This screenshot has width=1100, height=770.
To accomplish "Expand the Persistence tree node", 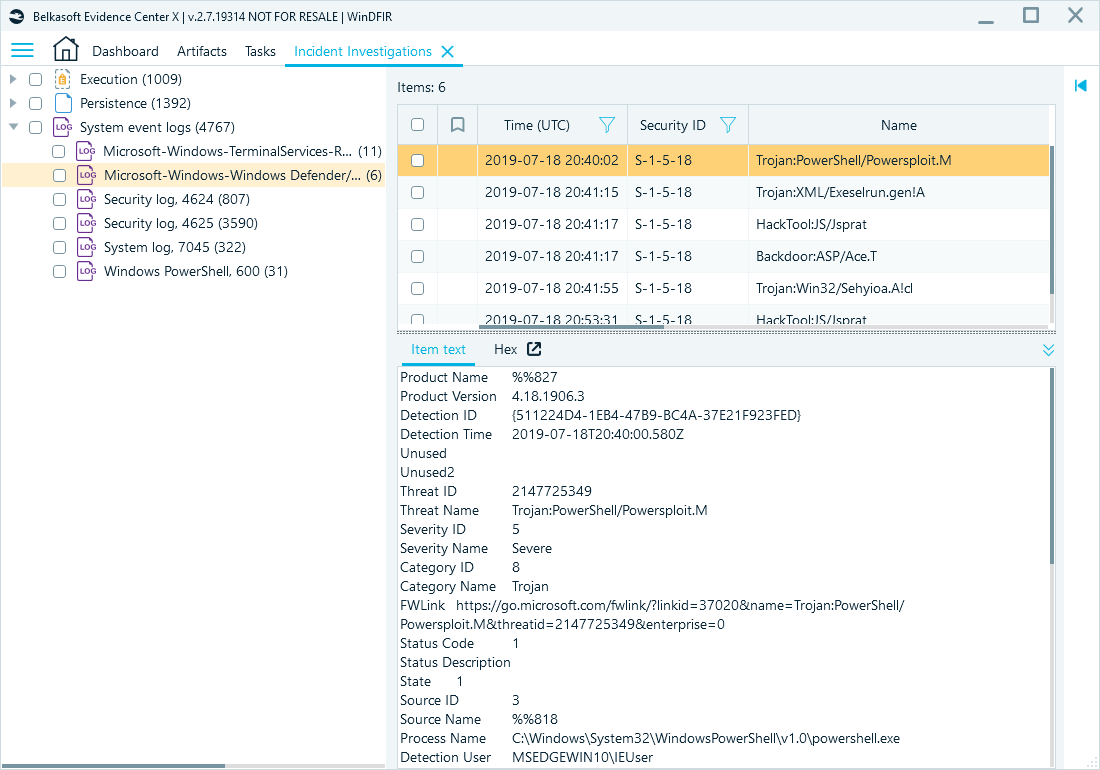I will [13, 103].
